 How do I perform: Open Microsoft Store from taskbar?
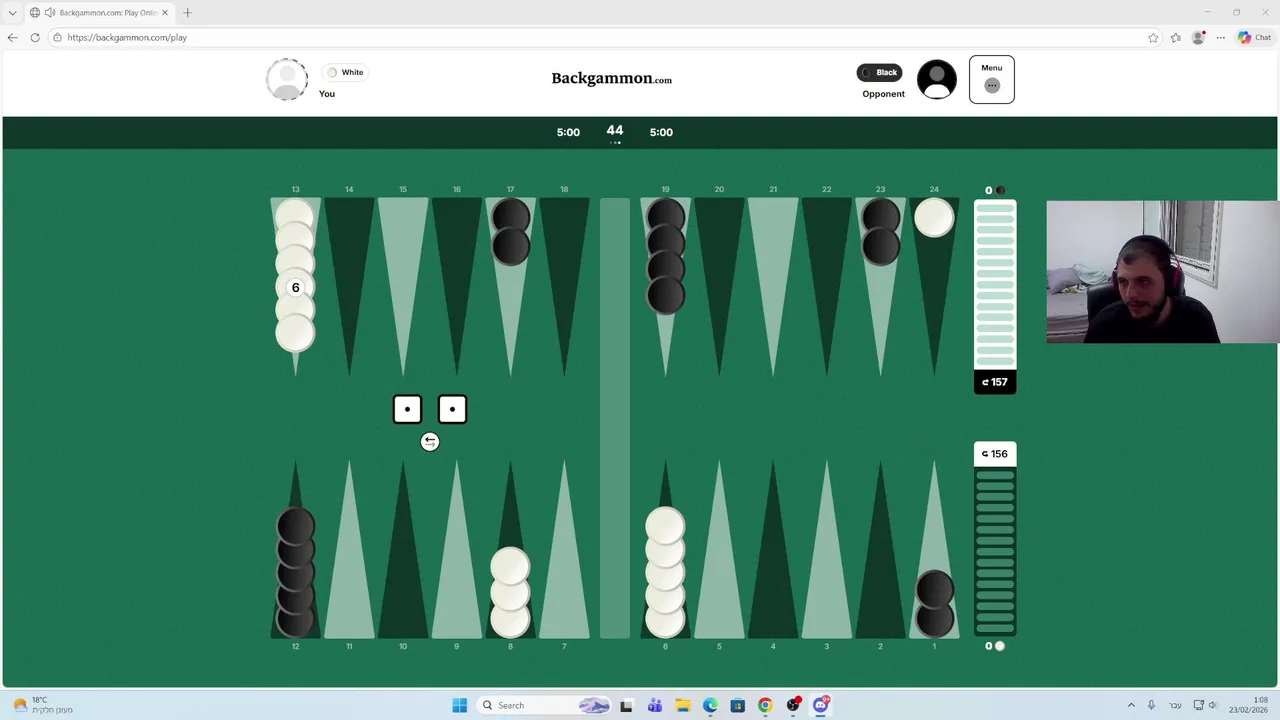tap(737, 705)
